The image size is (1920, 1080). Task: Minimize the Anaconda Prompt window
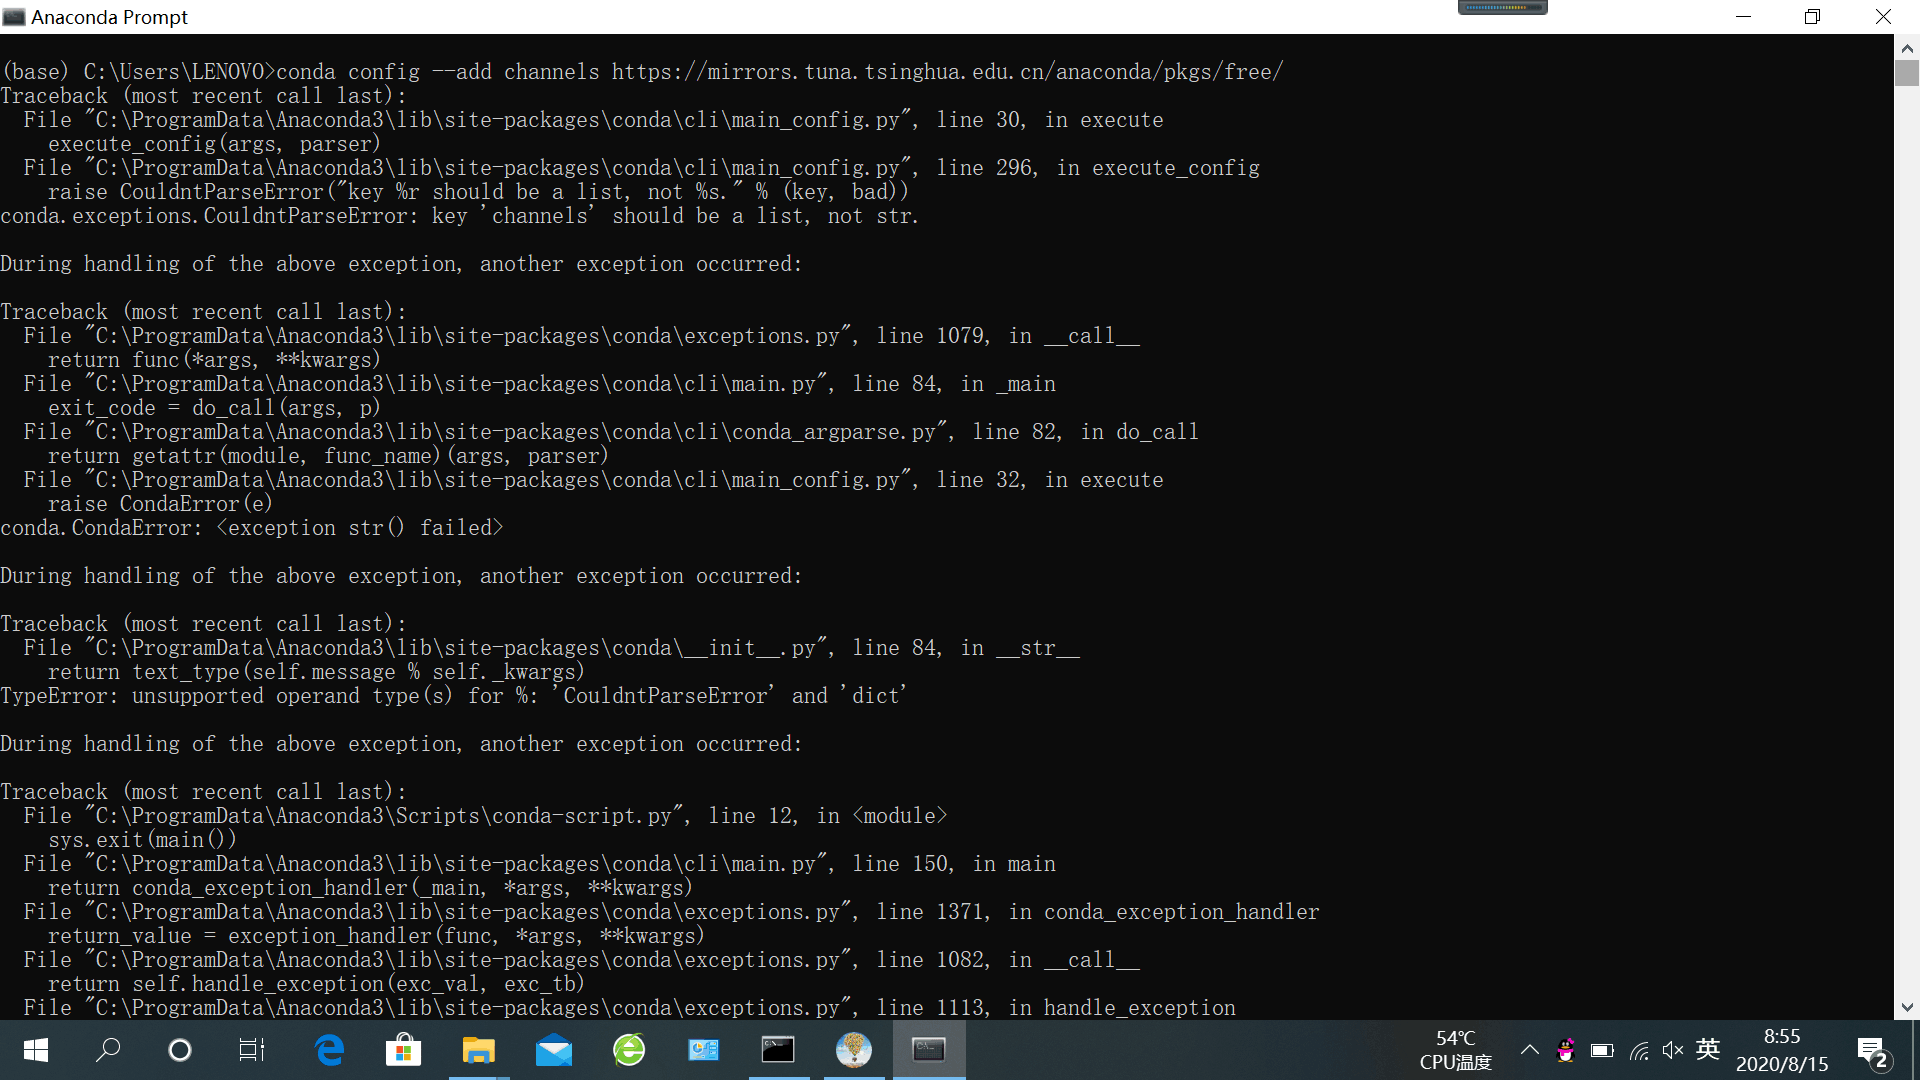pyautogui.click(x=1744, y=17)
